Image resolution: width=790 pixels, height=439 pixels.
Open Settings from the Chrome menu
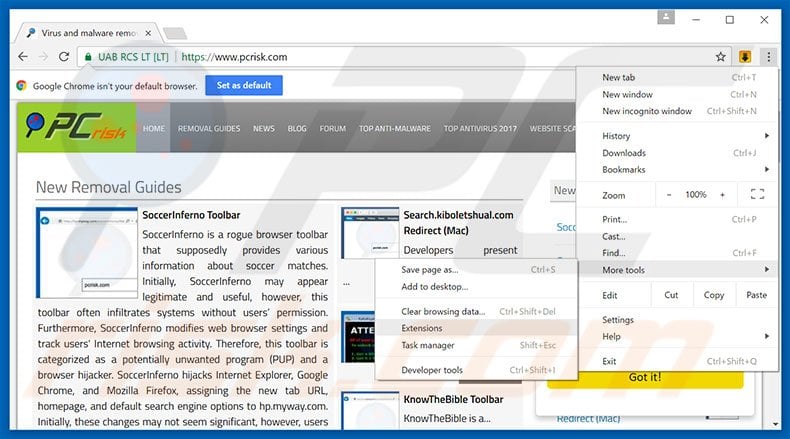pos(678,320)
